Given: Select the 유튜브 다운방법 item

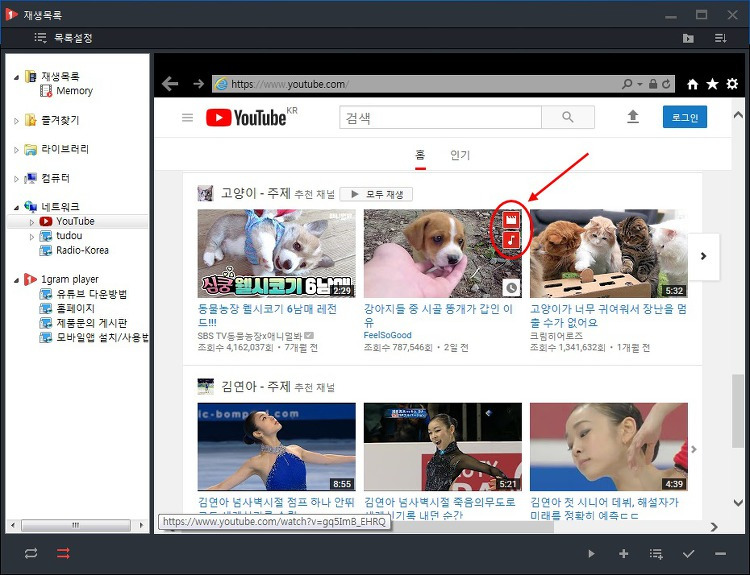Looking at the screenshot, I should [x=91, y=294].
